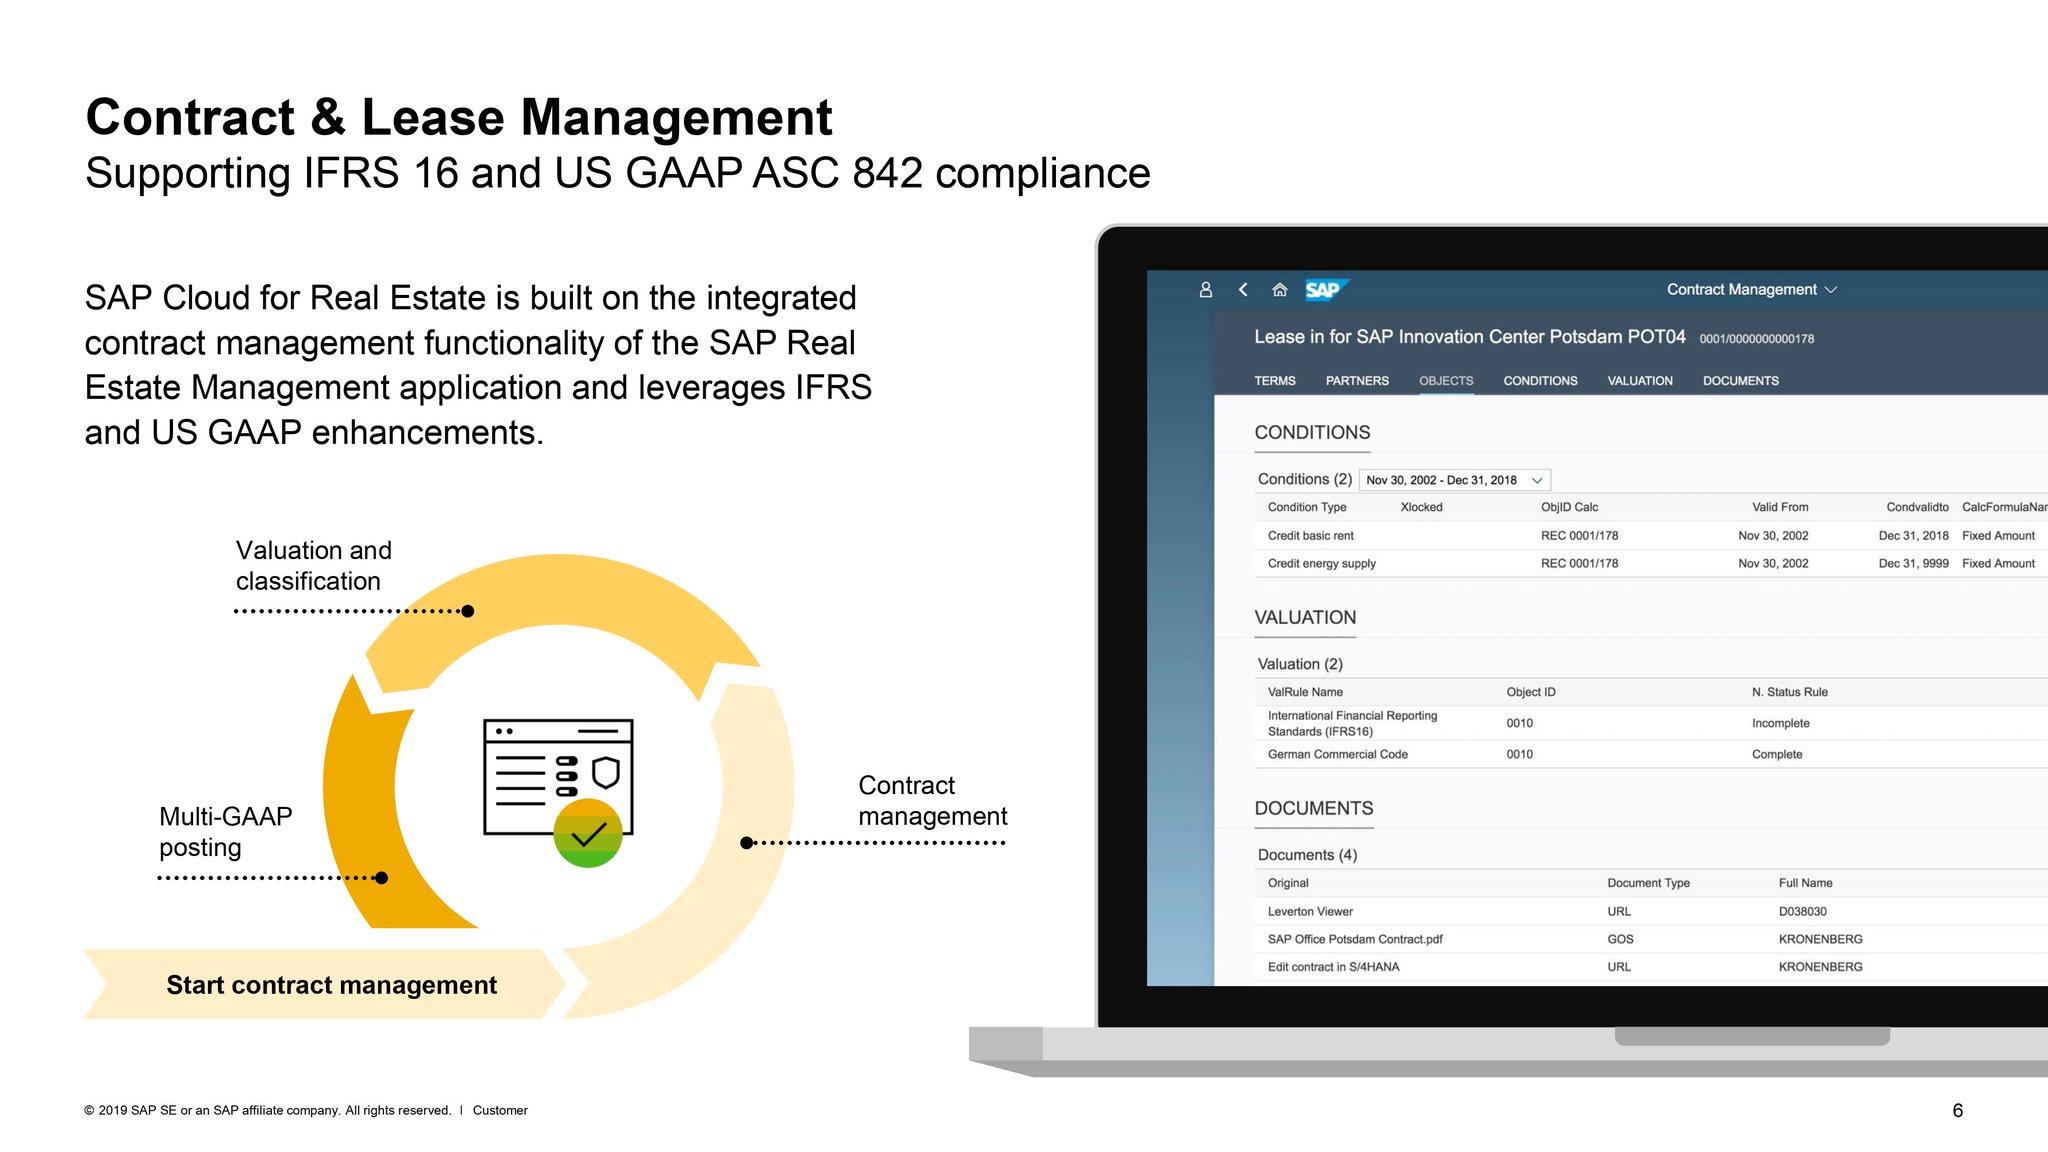Click the home icon
The image size is (2048, 1152).
point(1279,290)
